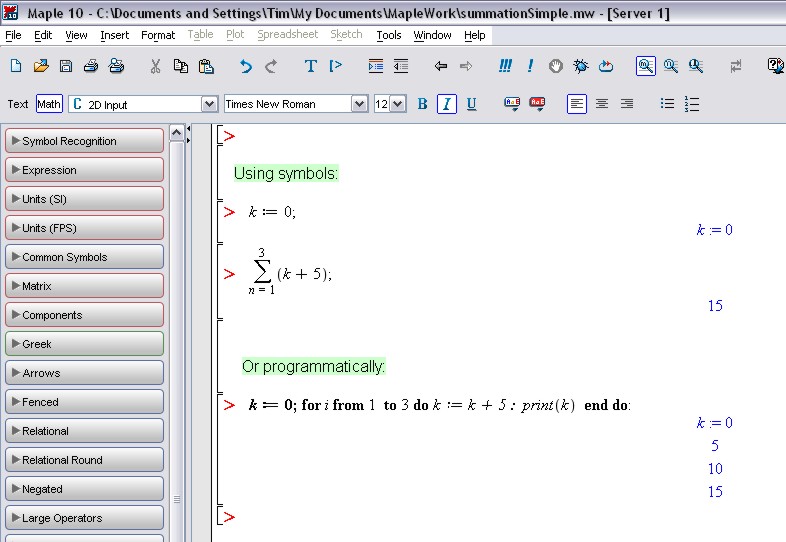Click the stop hand icon

point(555,66)
